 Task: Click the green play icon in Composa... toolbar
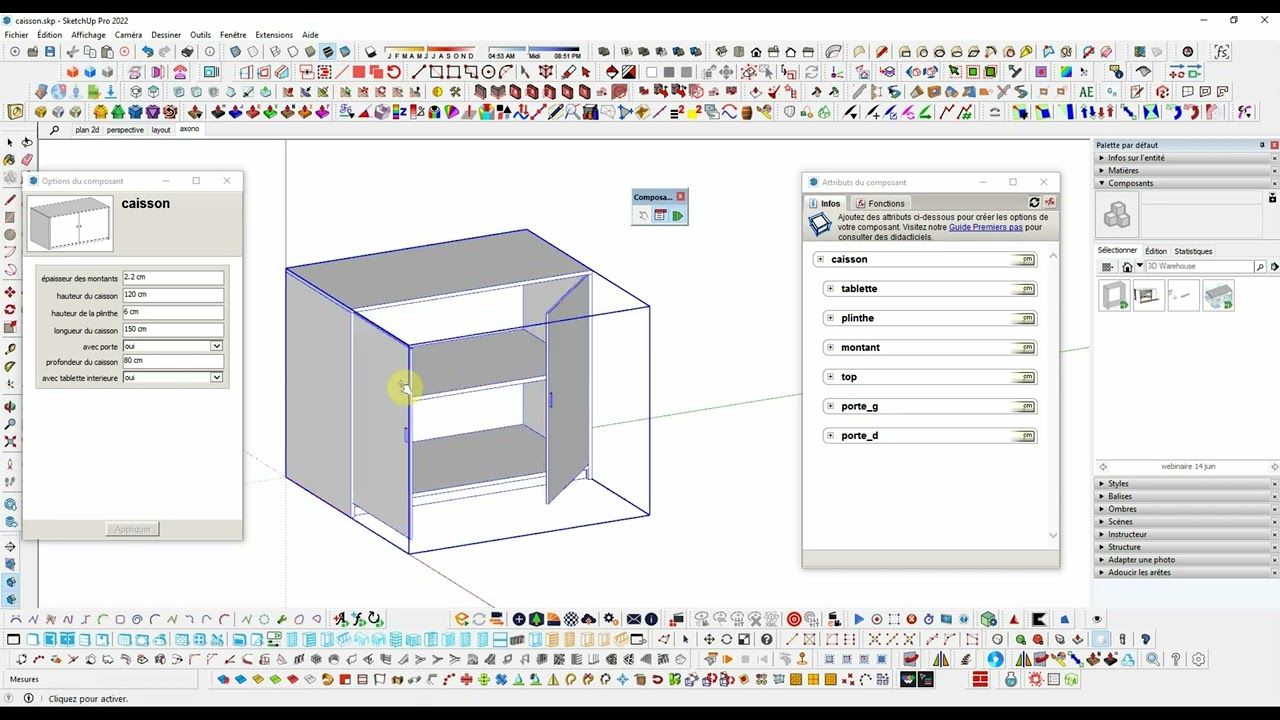(678, 216)
